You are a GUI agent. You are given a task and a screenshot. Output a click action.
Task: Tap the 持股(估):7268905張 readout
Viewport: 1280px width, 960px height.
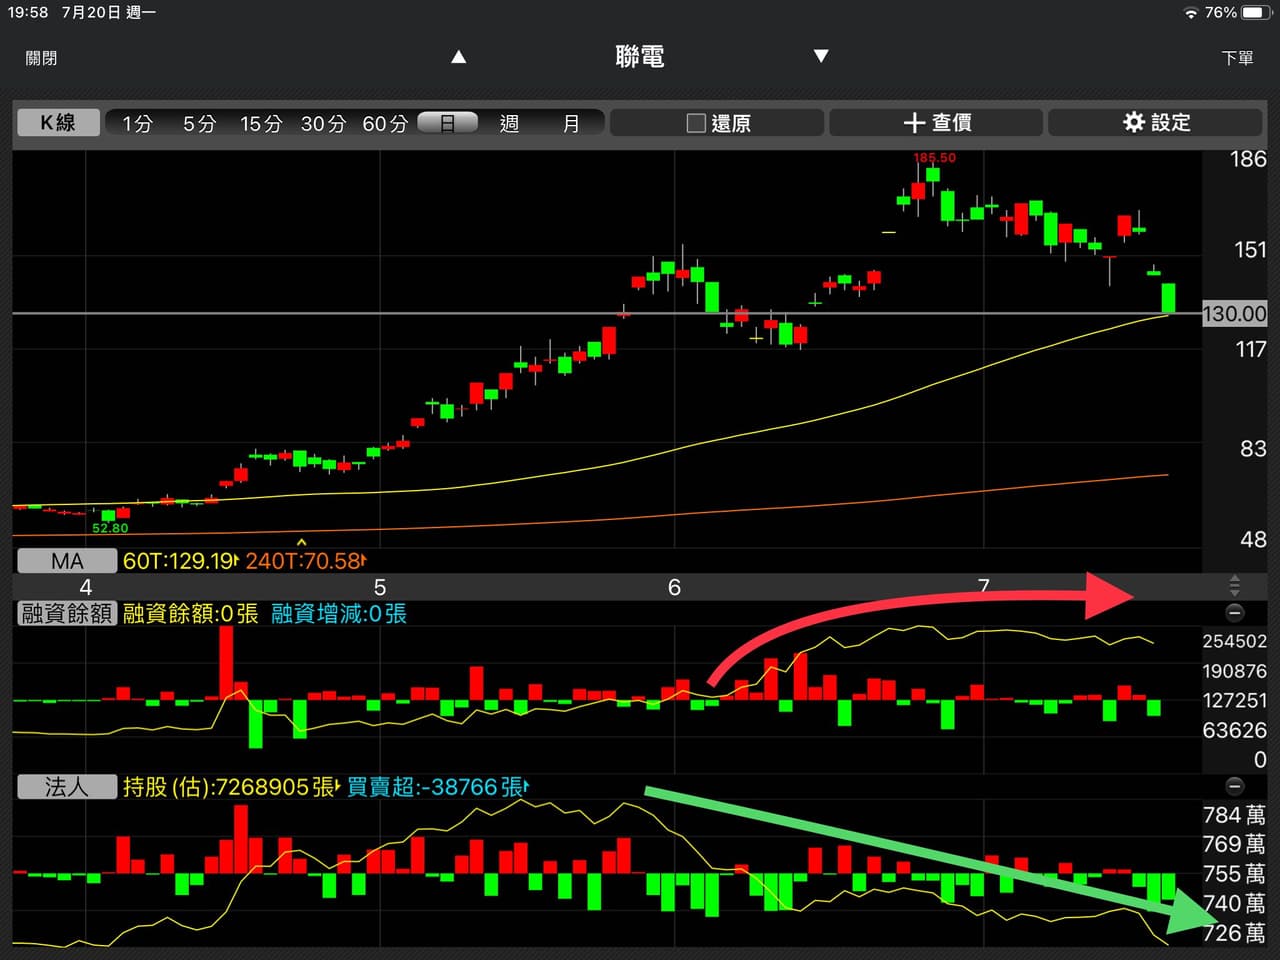[x=230, y=787]
